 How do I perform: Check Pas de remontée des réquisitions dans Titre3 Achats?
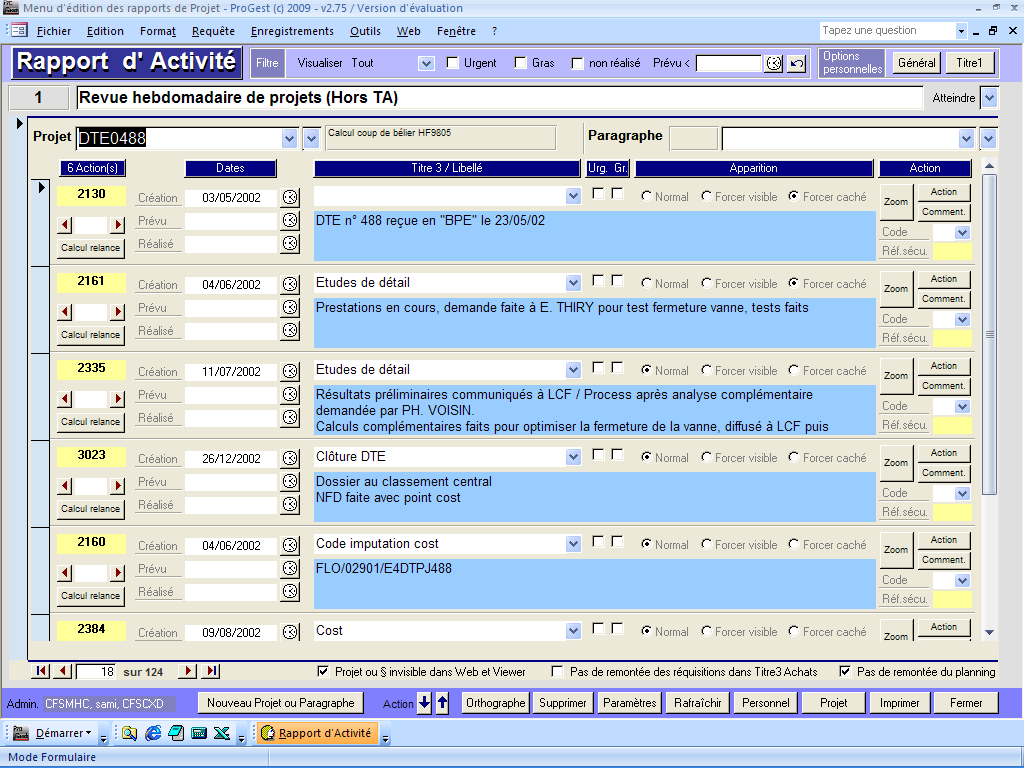pyautogui.click(x=558, y=671)
